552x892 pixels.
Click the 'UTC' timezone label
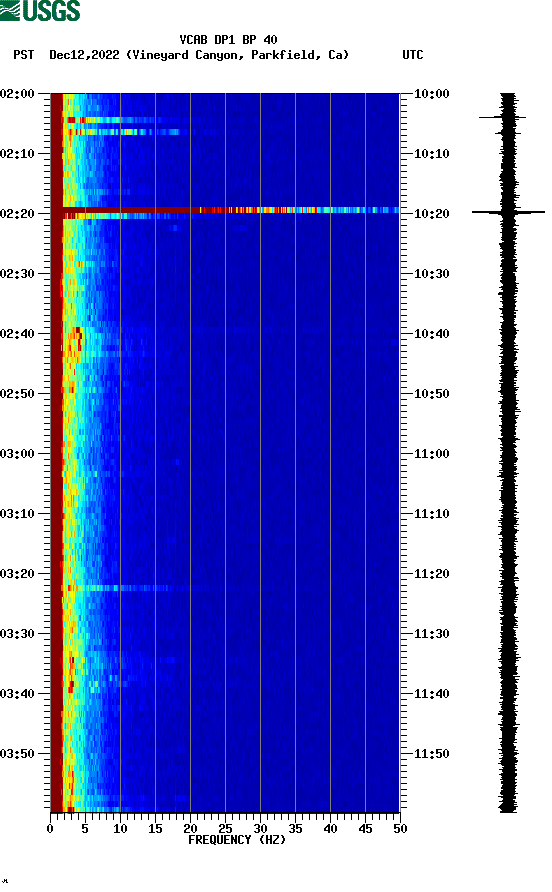pyautogui.click(x=413, y=55)
